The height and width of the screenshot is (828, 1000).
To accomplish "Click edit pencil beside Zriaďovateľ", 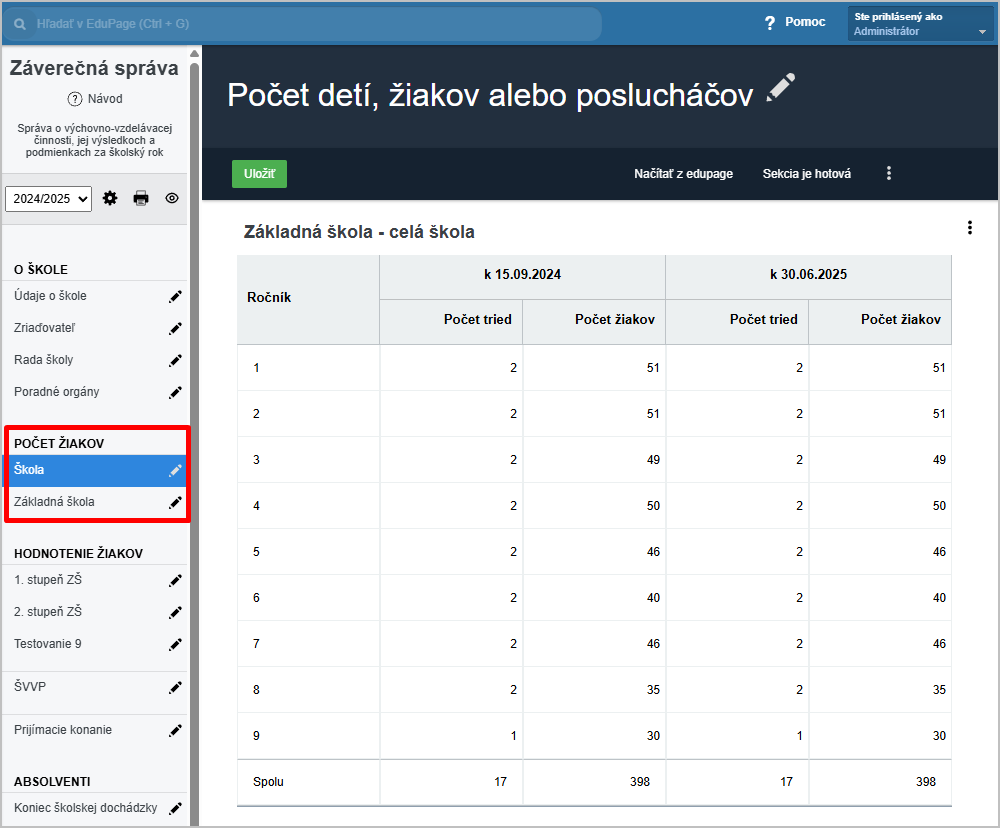I will [175, 328].
